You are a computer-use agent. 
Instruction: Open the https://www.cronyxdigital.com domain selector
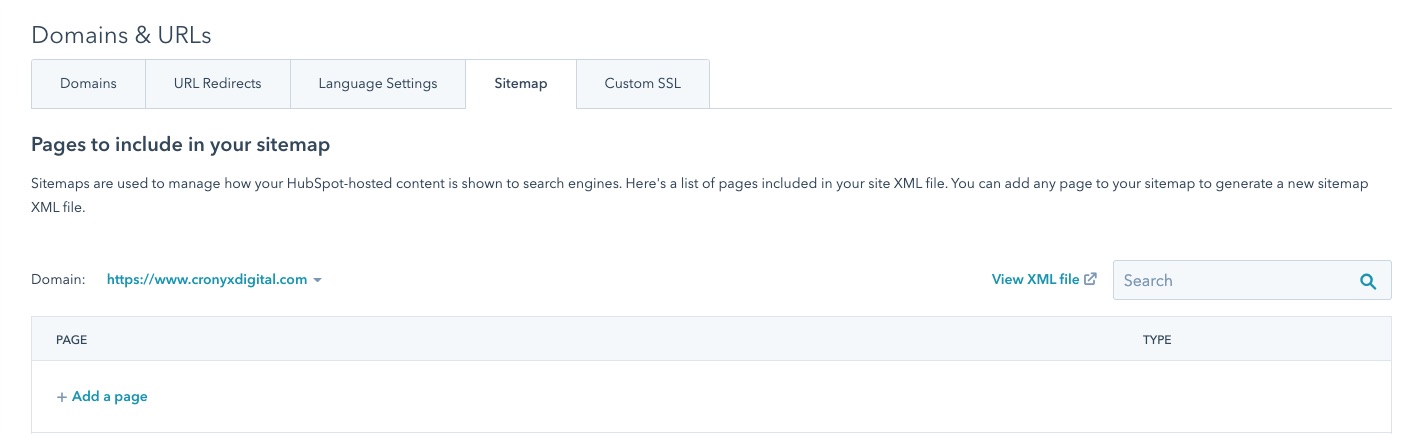(x=207, y=280)
